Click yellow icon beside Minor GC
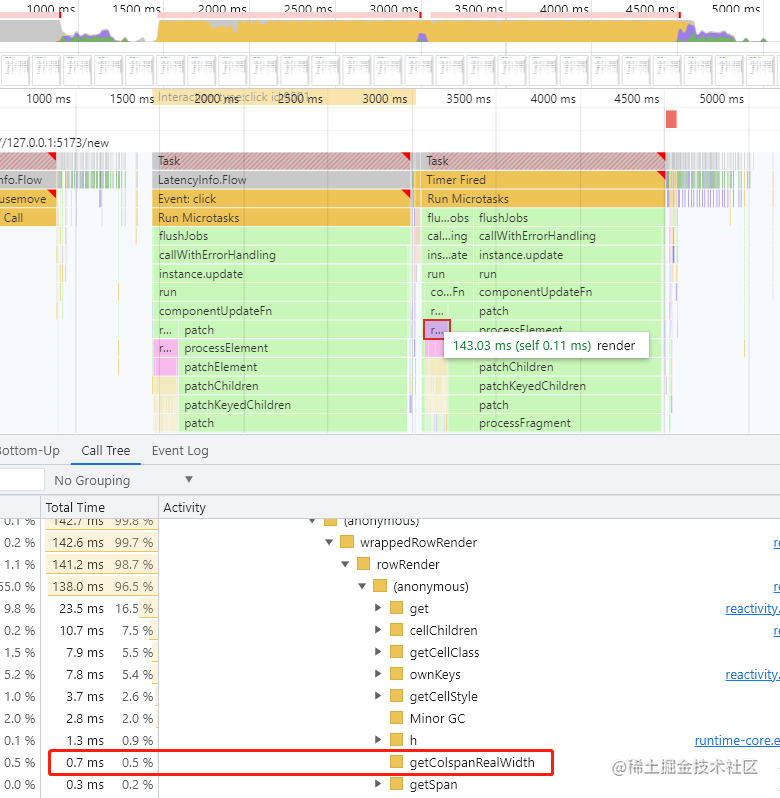Viewport: 780px width, 798px height. pyautogui.click(x=396, y=718)
